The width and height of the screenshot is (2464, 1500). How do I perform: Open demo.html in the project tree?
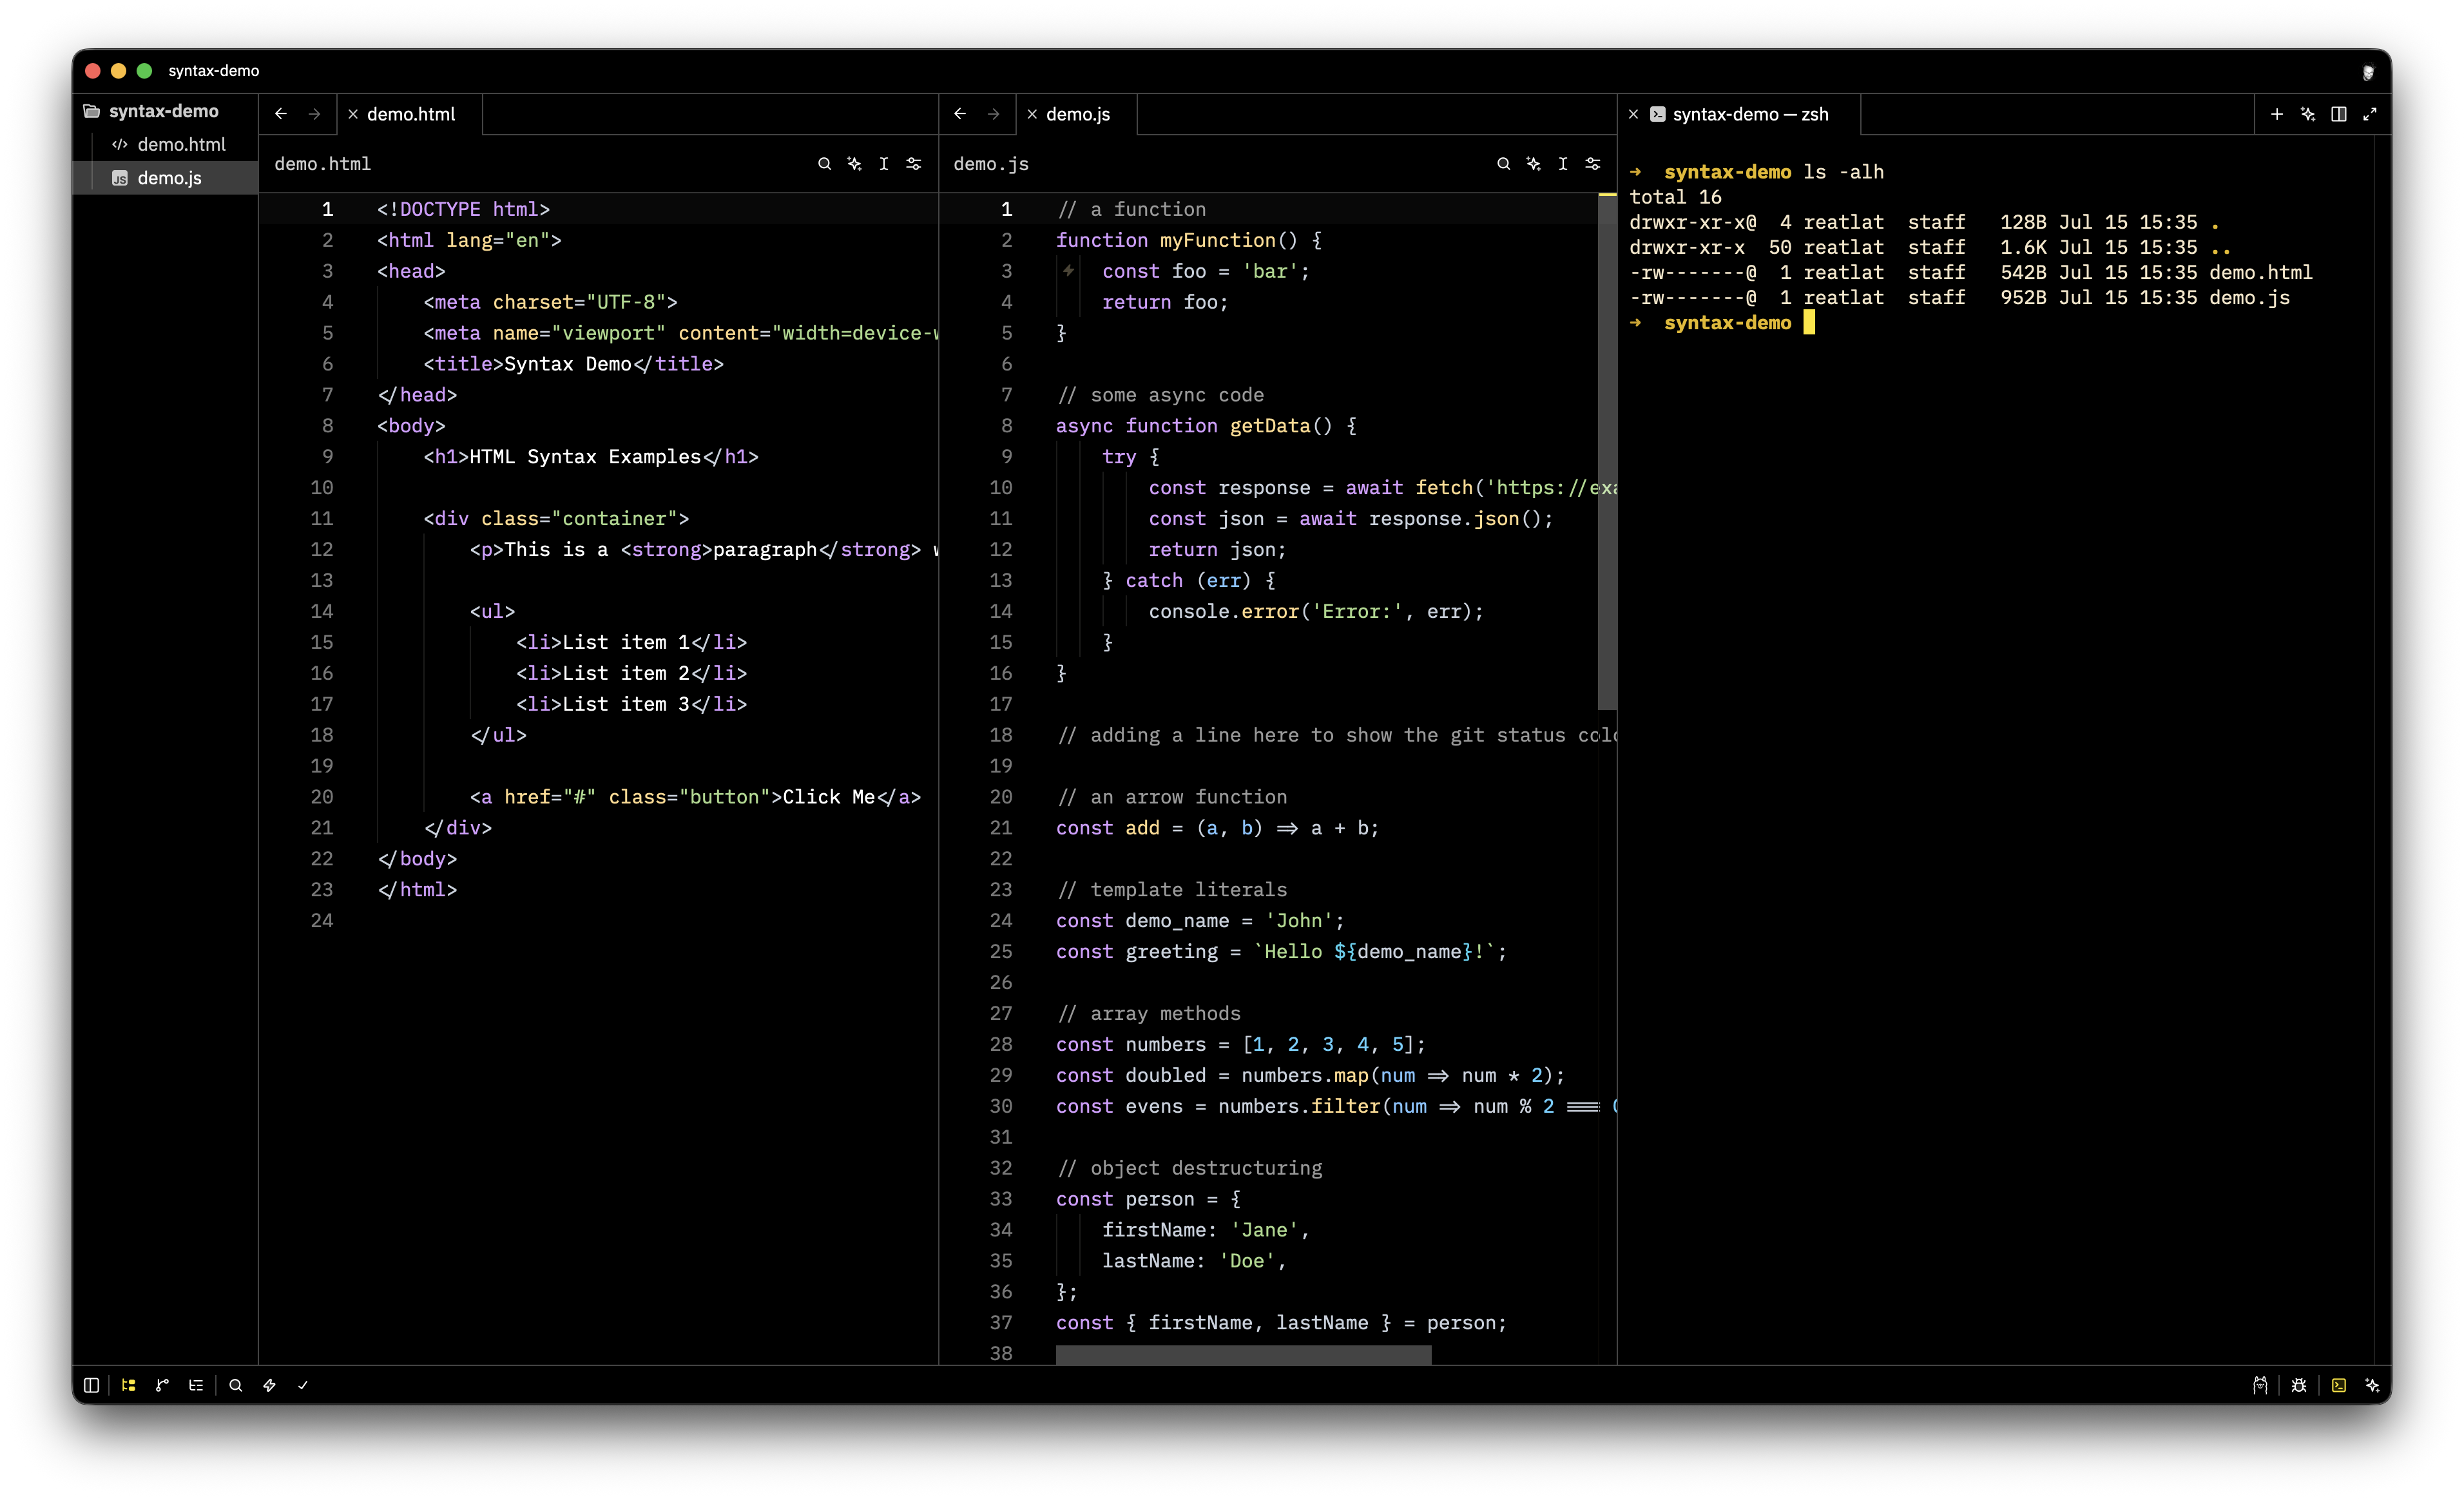(x=181, y=144)
